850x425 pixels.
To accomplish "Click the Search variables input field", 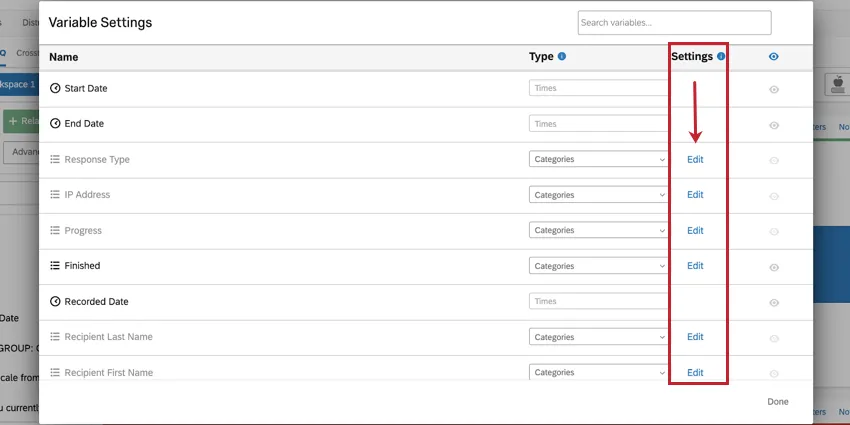I will point(674,23).
